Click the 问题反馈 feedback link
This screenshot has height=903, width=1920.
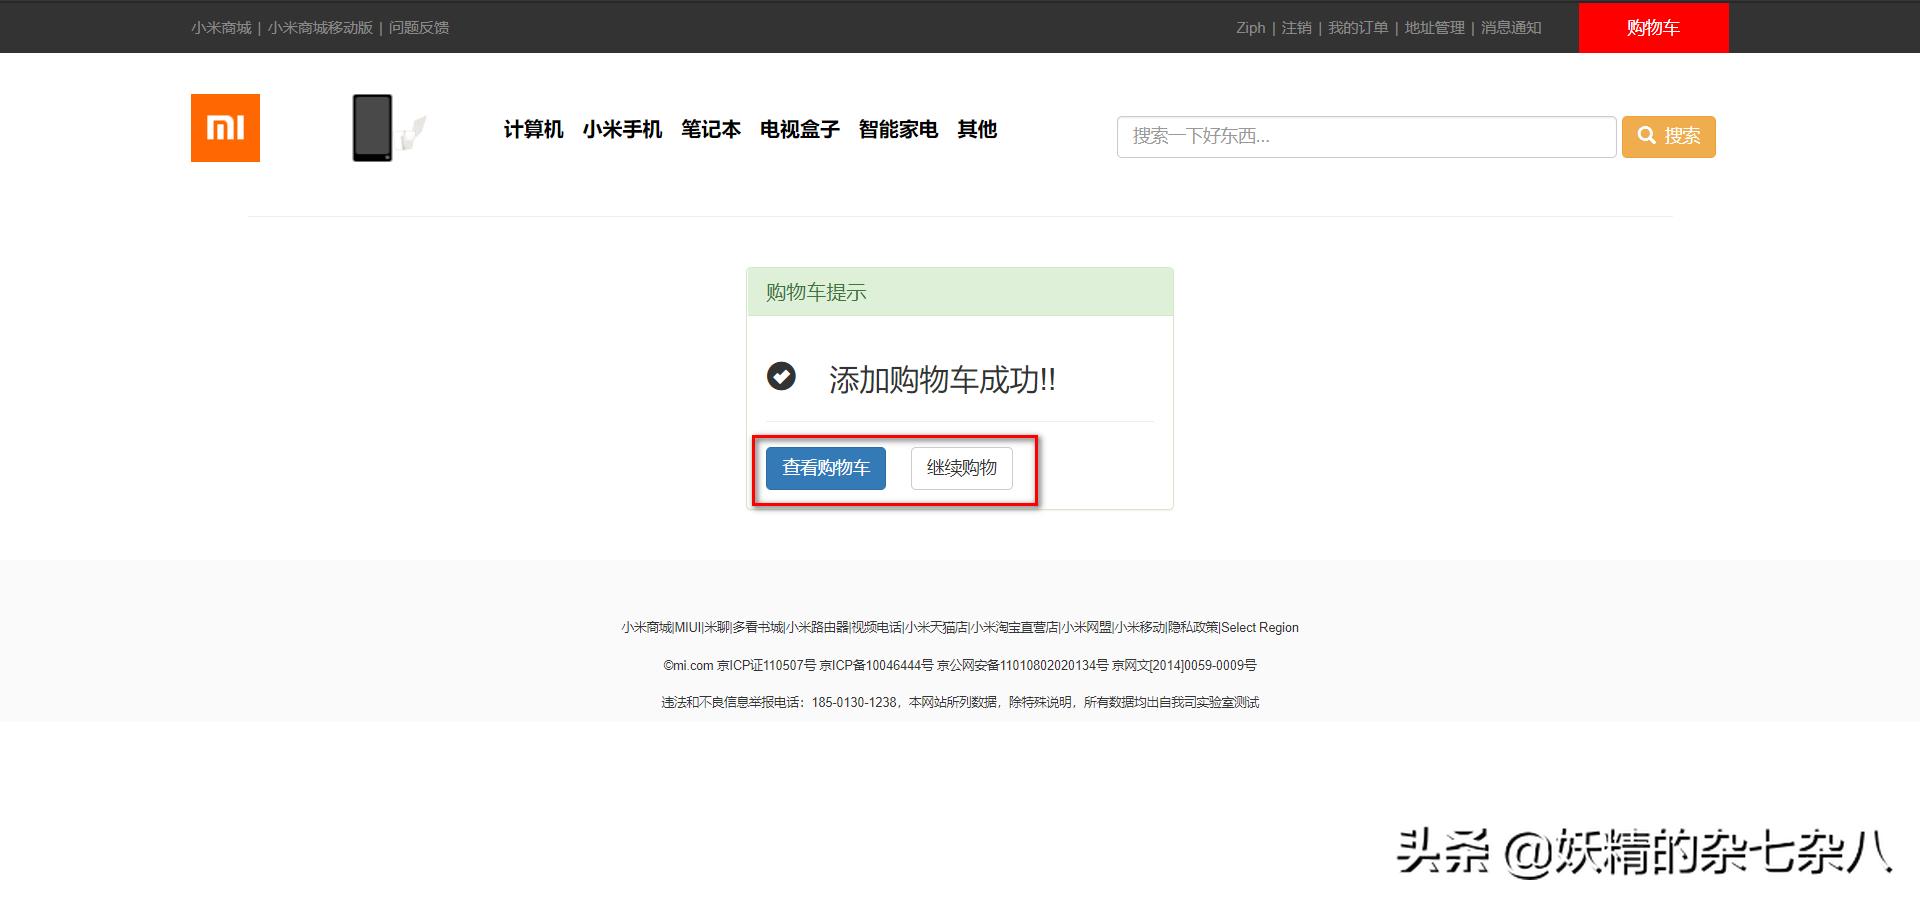point(419,27)
